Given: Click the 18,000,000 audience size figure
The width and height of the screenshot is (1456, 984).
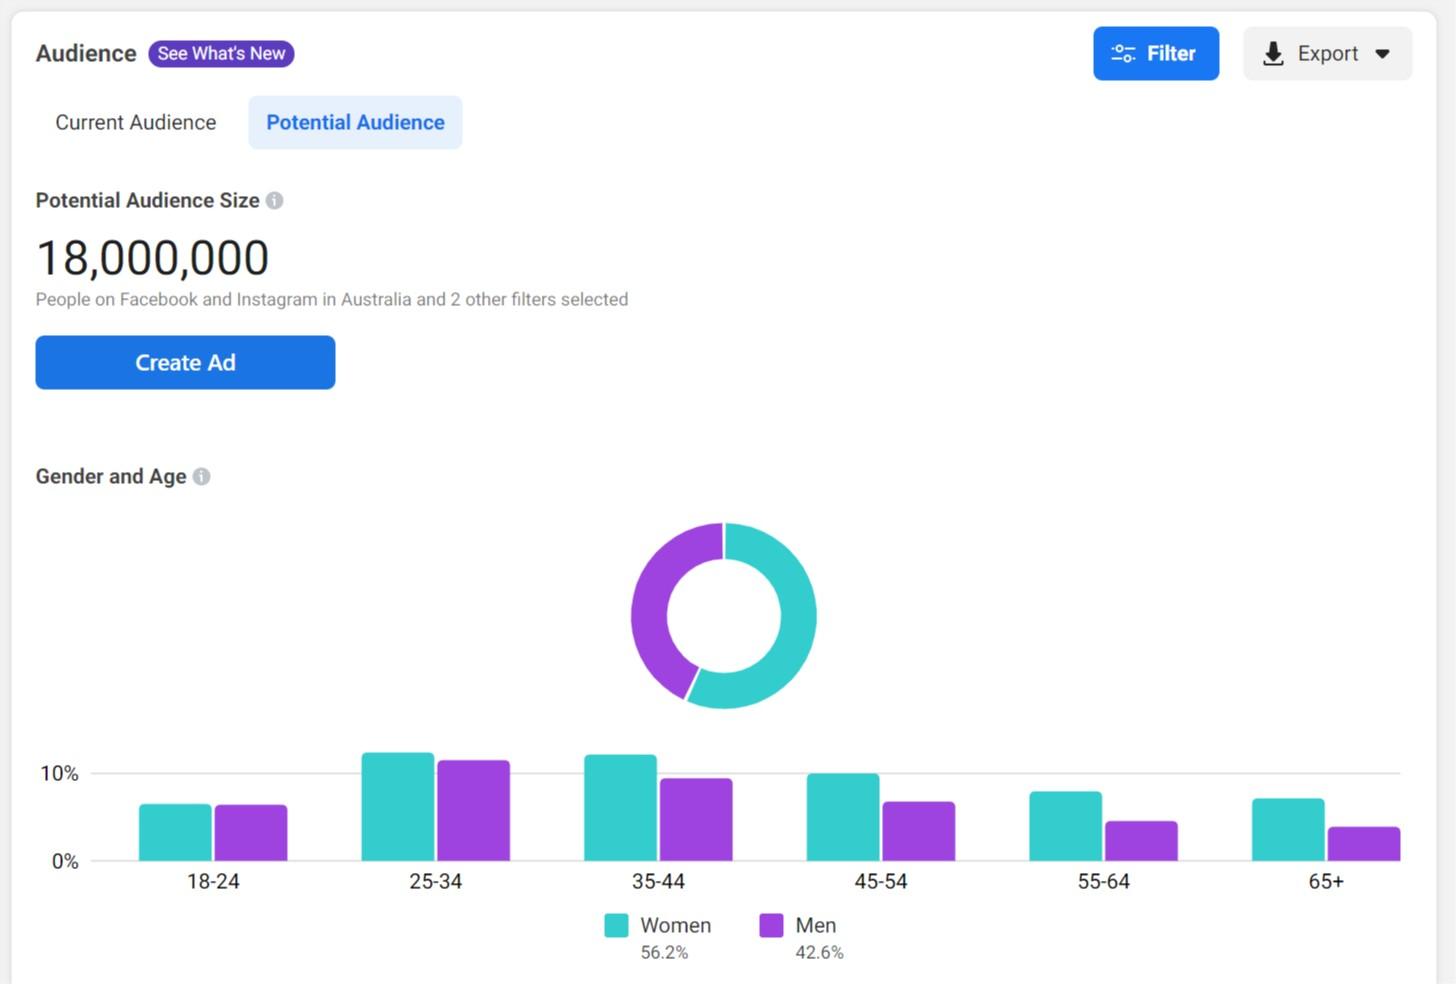Looking at the screenshot, I should [152, 257].
